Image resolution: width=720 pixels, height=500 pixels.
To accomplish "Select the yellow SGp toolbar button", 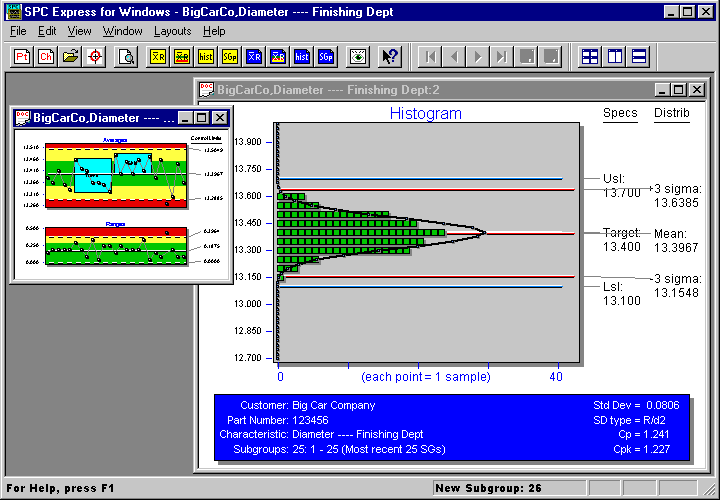I will tap(230, 56).
